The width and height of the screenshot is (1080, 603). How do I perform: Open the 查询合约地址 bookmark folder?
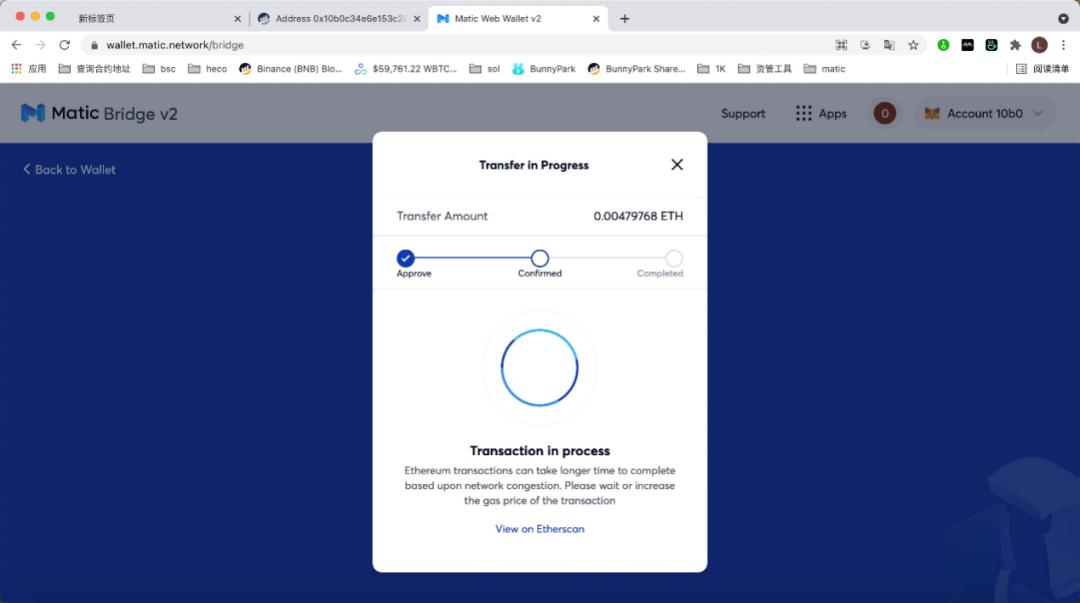[x=94, y=69]
